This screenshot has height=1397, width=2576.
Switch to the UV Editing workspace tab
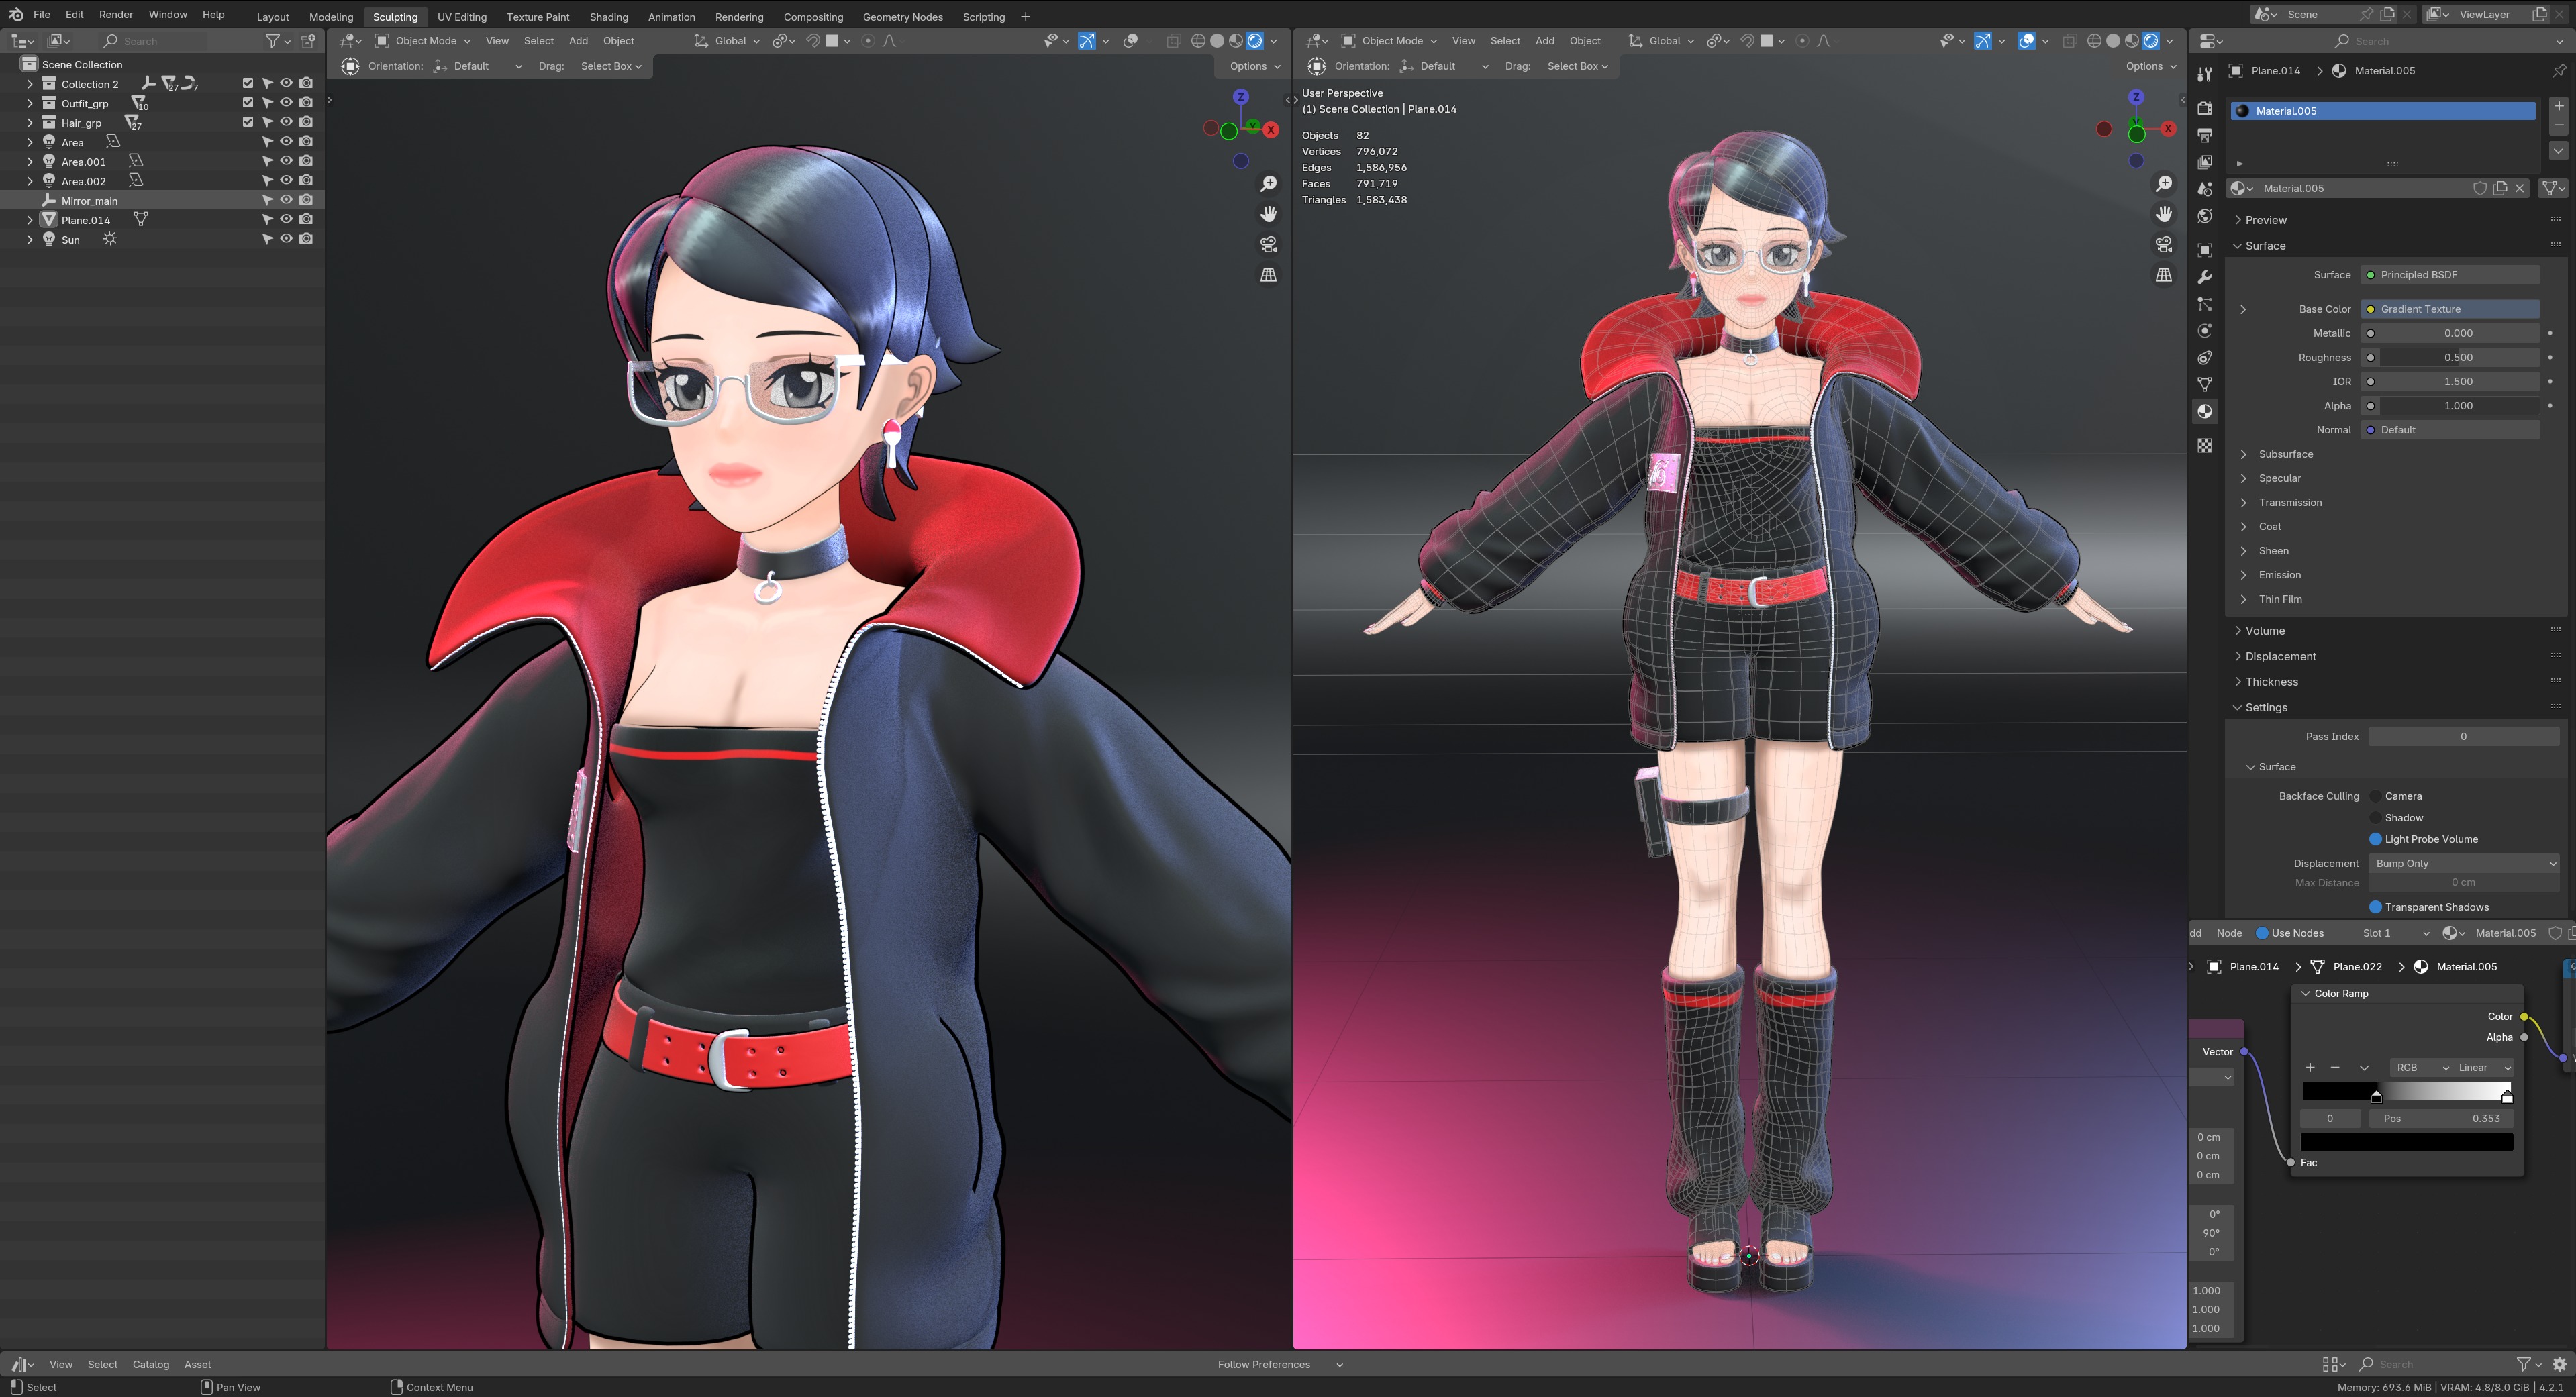(462, 17)
